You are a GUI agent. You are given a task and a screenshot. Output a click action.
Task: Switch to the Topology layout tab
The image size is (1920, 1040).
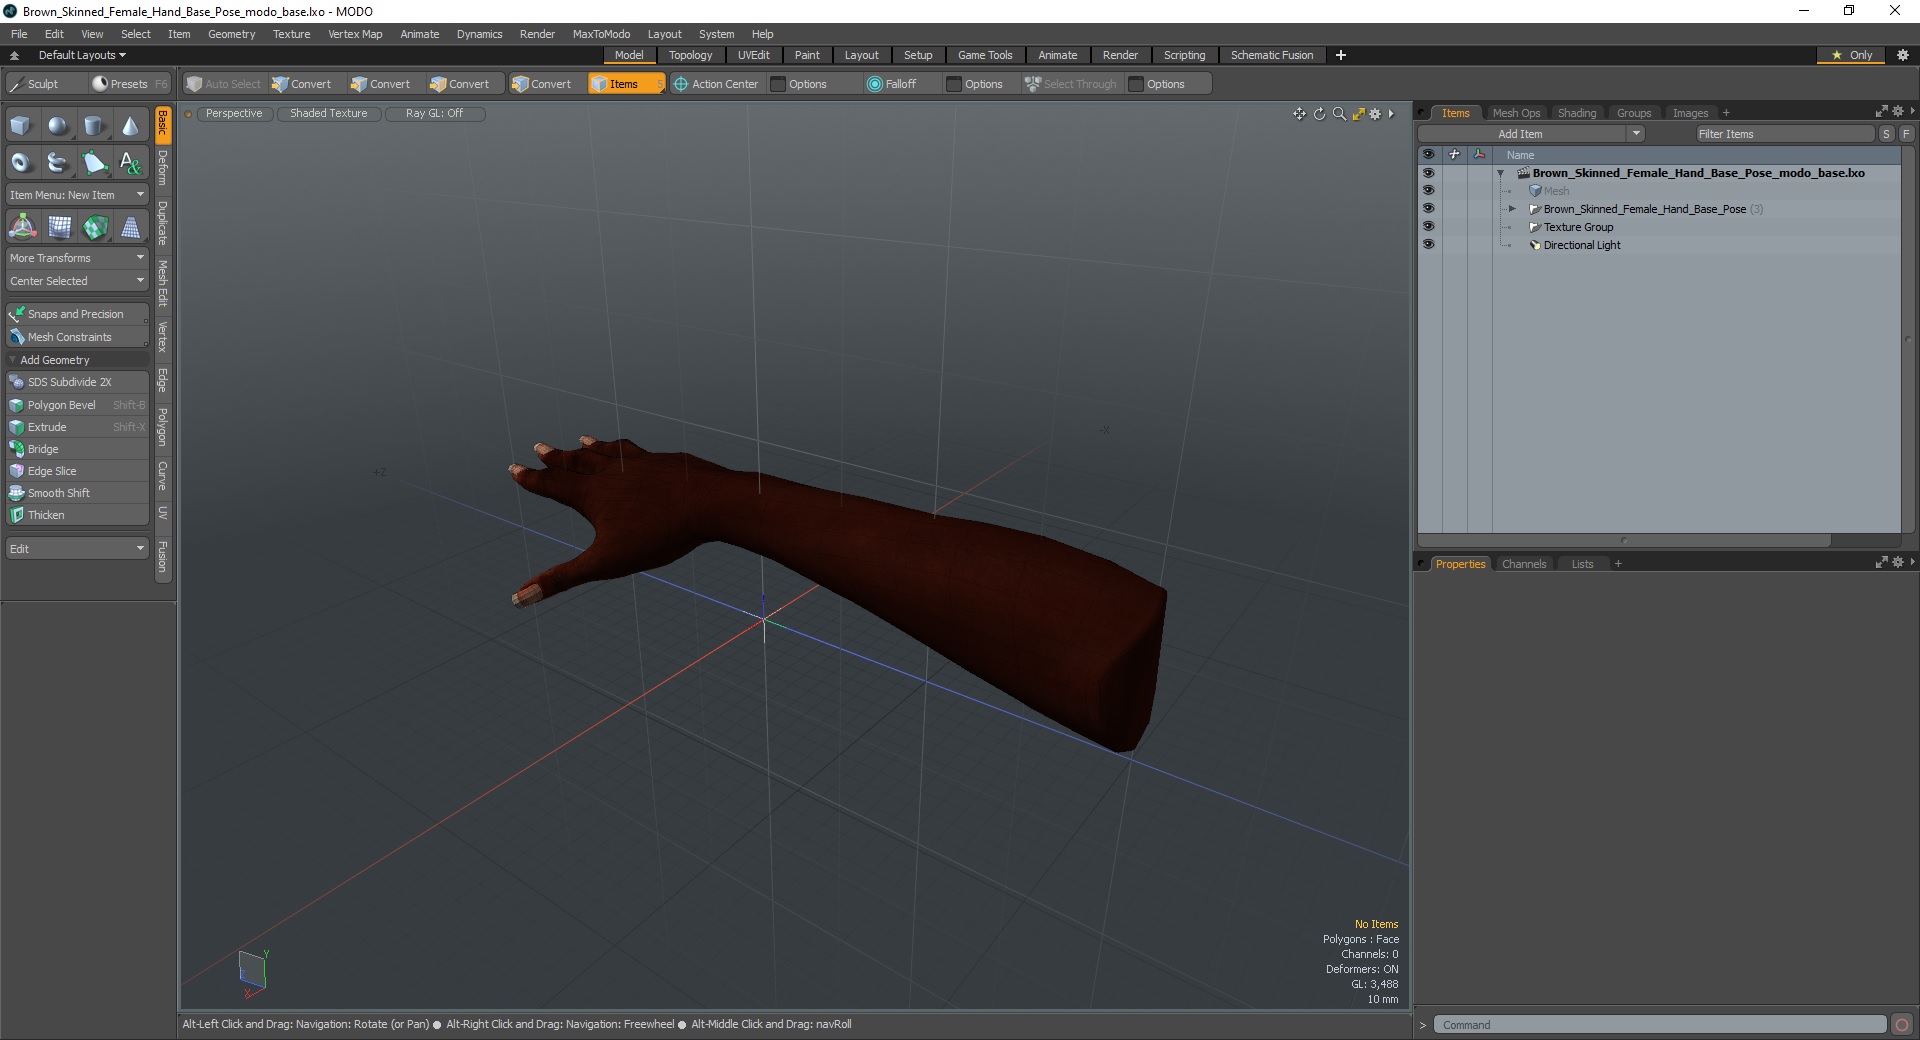[x=691, y=55]
